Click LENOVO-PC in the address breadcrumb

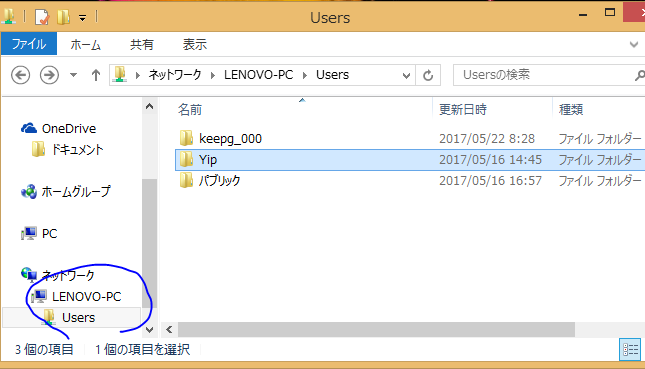click(x=258, y=74)
